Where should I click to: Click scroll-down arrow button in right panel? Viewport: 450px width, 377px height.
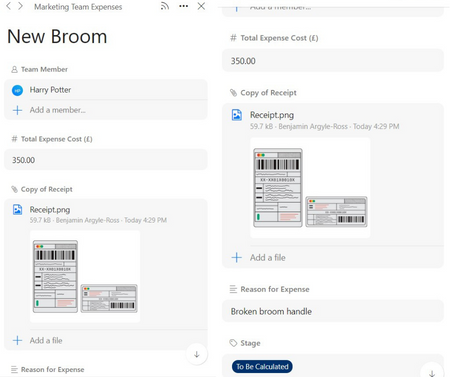click(x=432, y=373)
